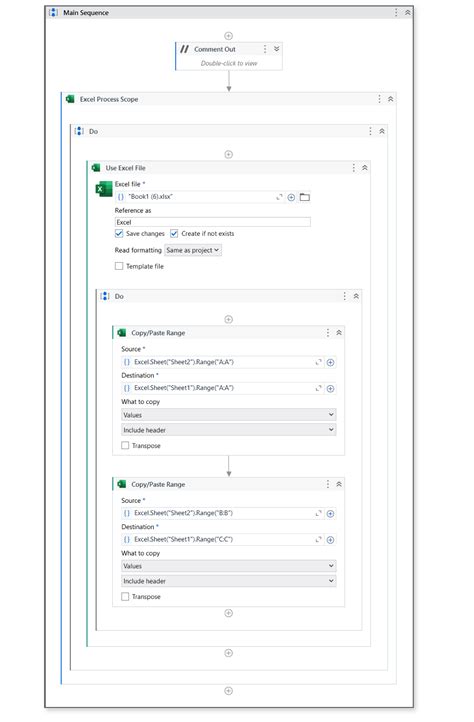Enable Template file checkbox
The height and width of the screenshot is (722, 474).
coord(119,266)
